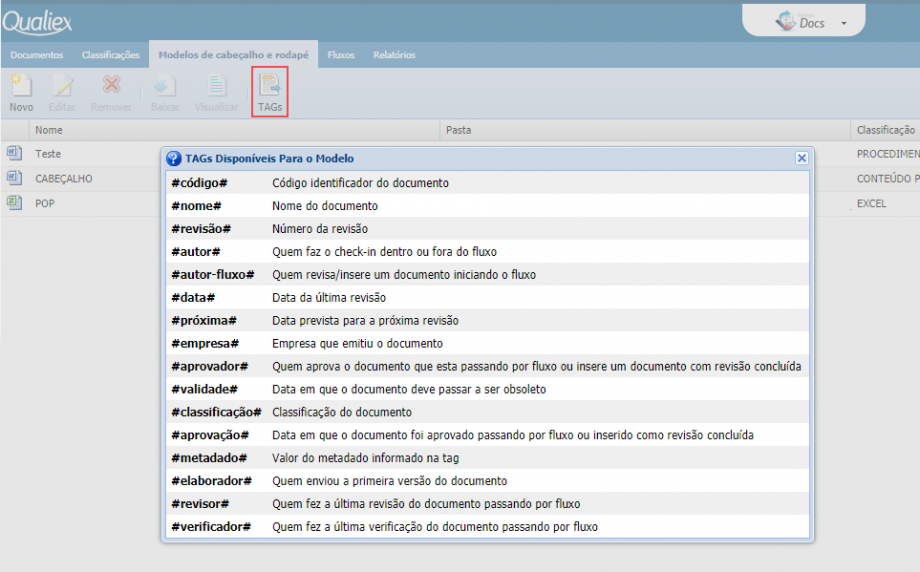Open the Relatórios tab
This screenshot has width=920, height=572.
click(394, 55)
